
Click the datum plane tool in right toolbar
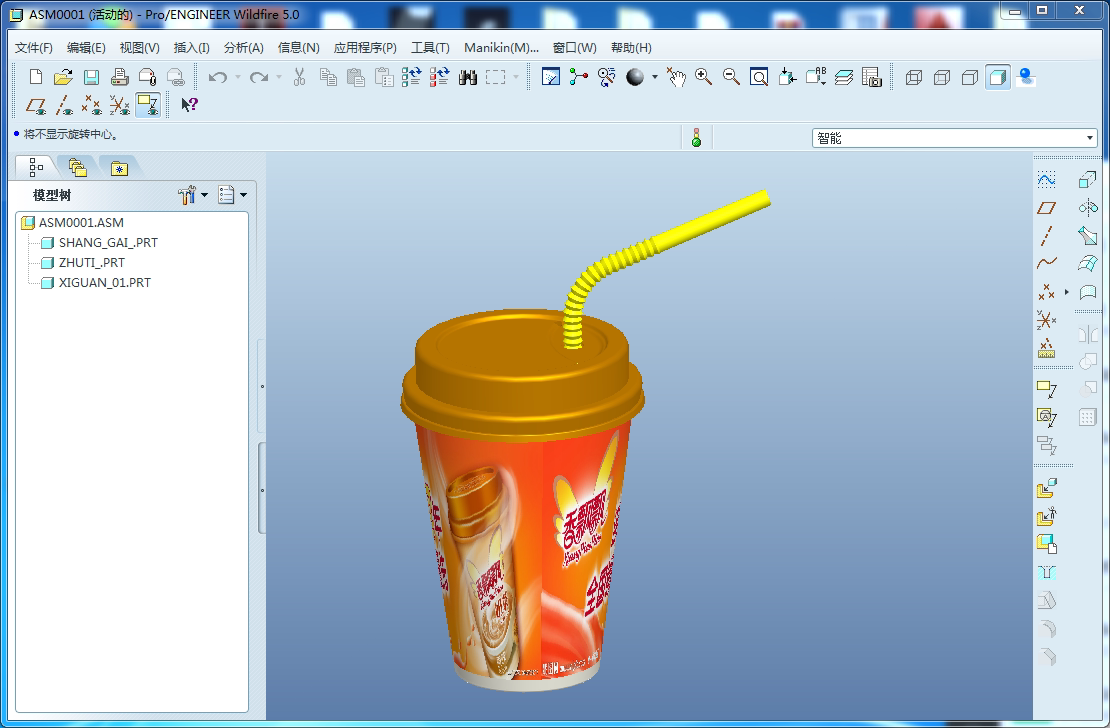coord(1046,207)
